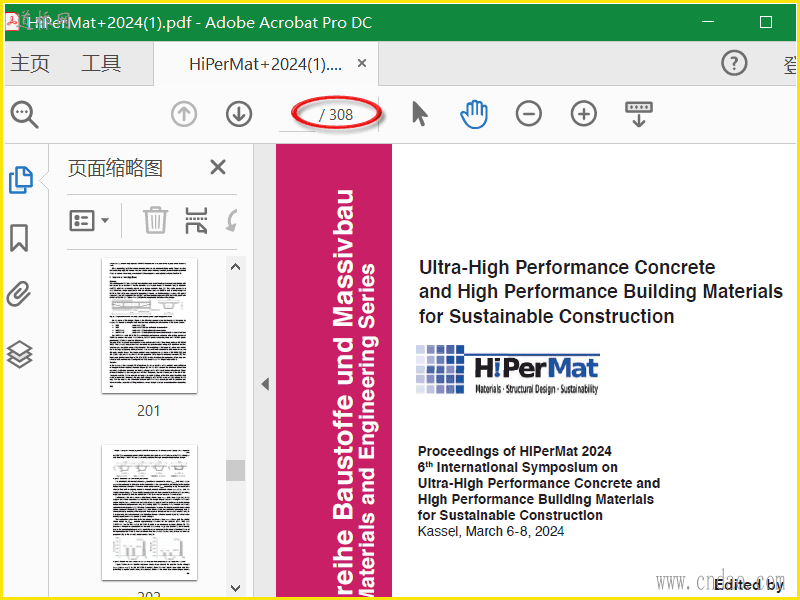This screenshot has height=600, width=800.
Task: Switch to the 工具 tab
Action: point(101,63)
